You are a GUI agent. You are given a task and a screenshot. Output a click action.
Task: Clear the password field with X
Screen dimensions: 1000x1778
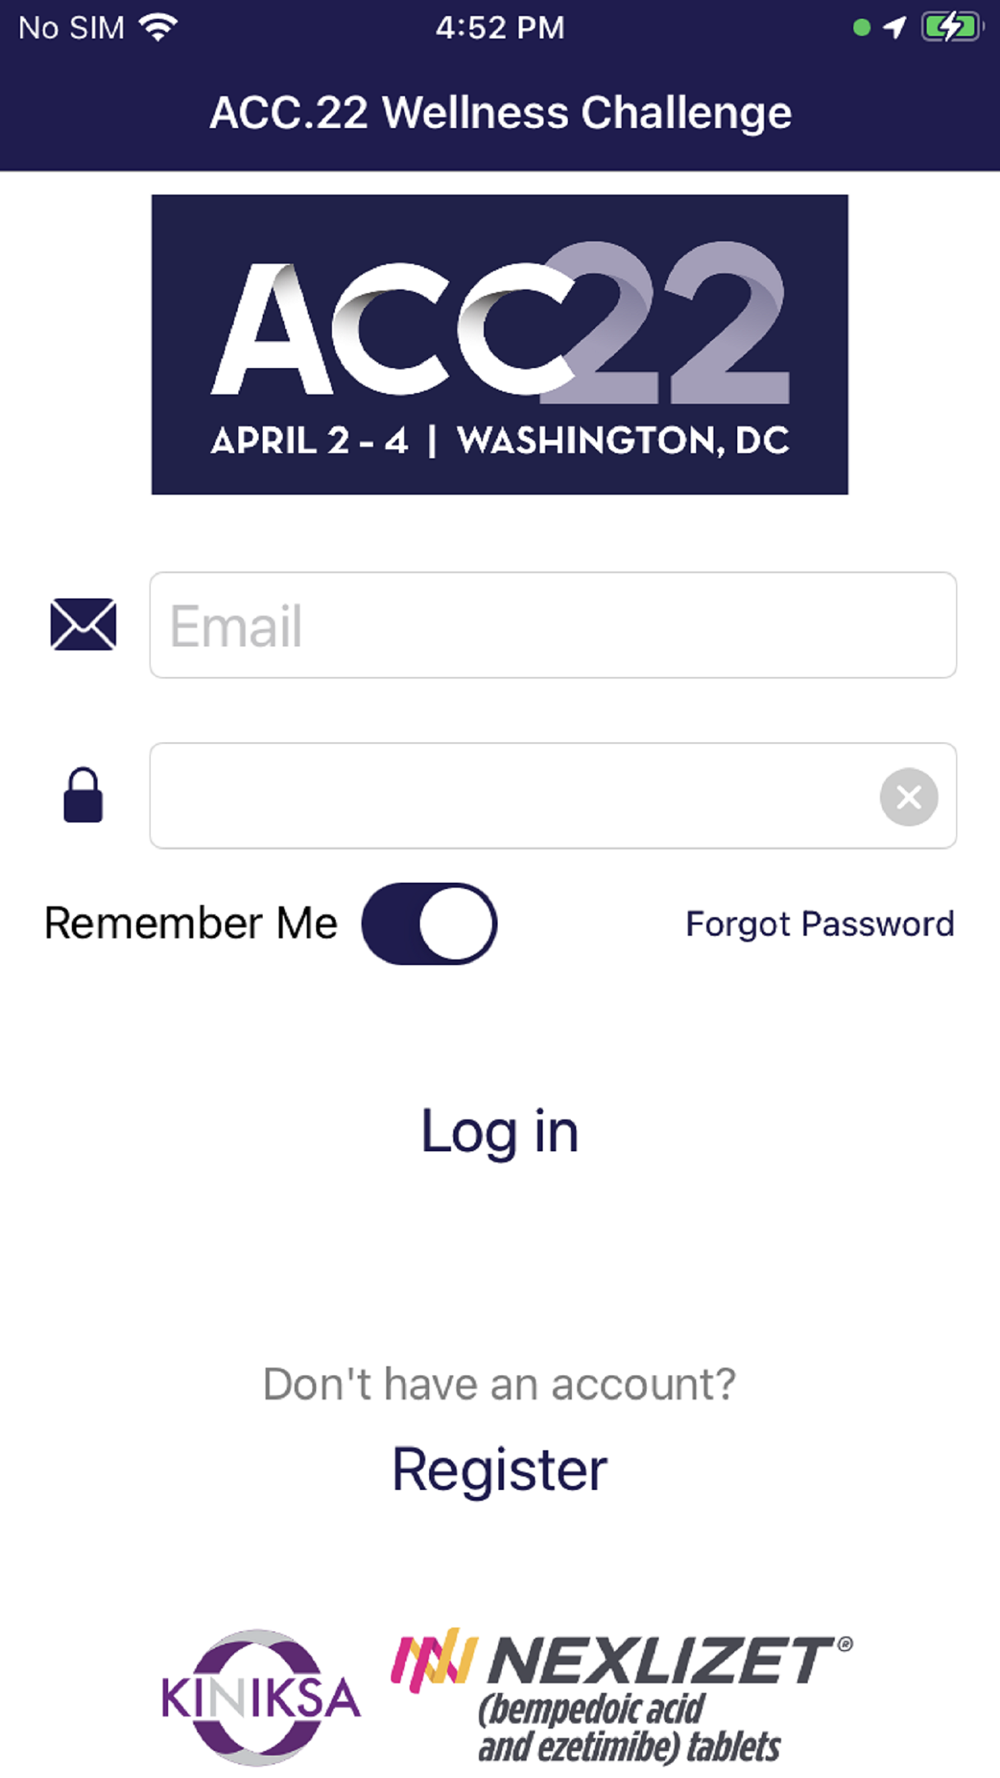pyautogui.click(x=908, y=797)
